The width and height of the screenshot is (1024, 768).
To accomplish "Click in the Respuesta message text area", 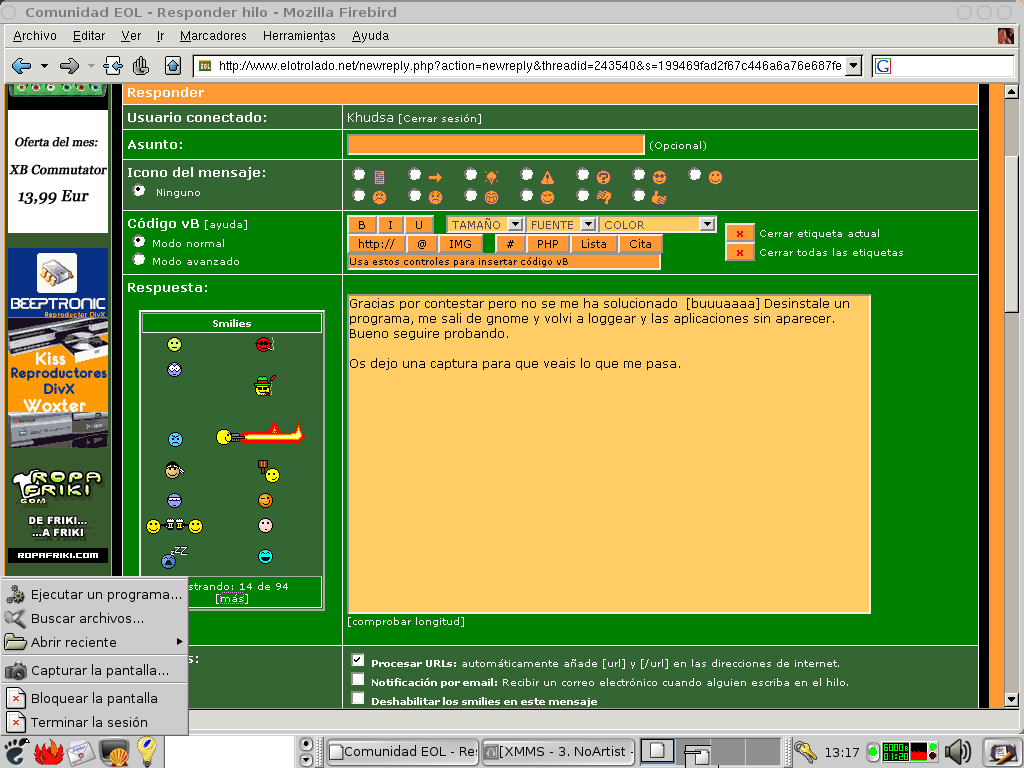I will [609, 454].
